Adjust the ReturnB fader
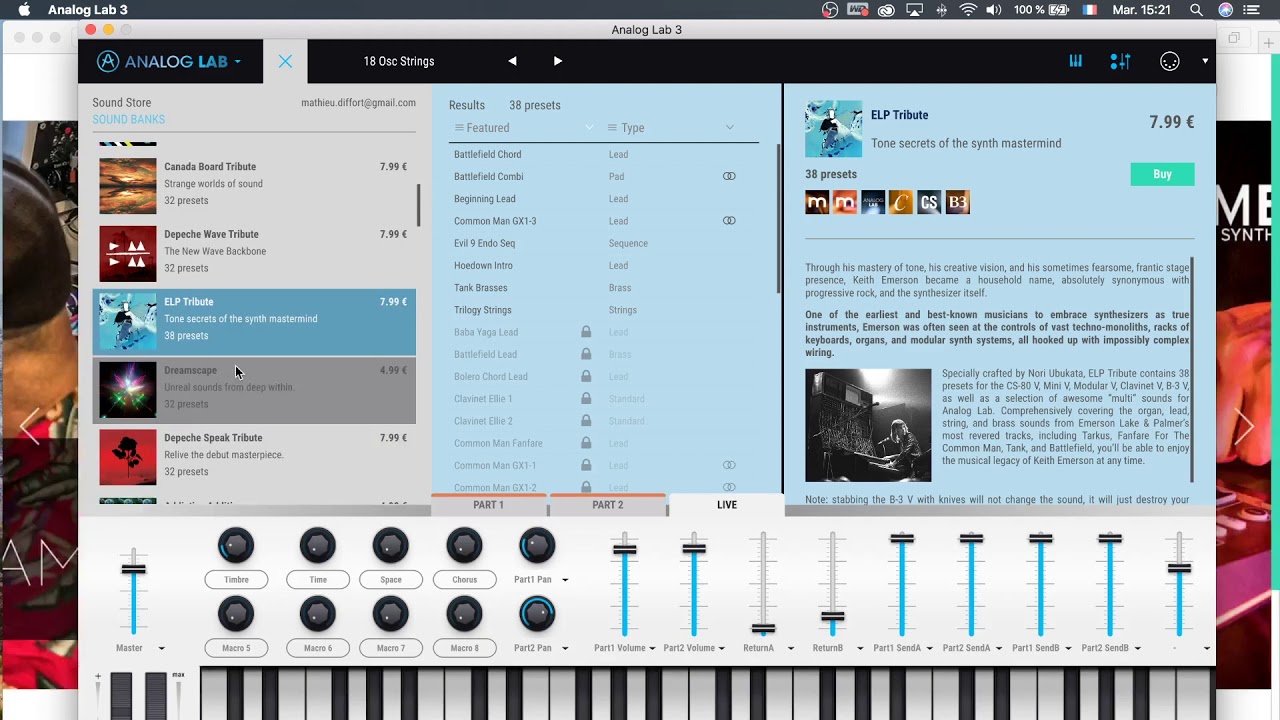 pos(832,616)
